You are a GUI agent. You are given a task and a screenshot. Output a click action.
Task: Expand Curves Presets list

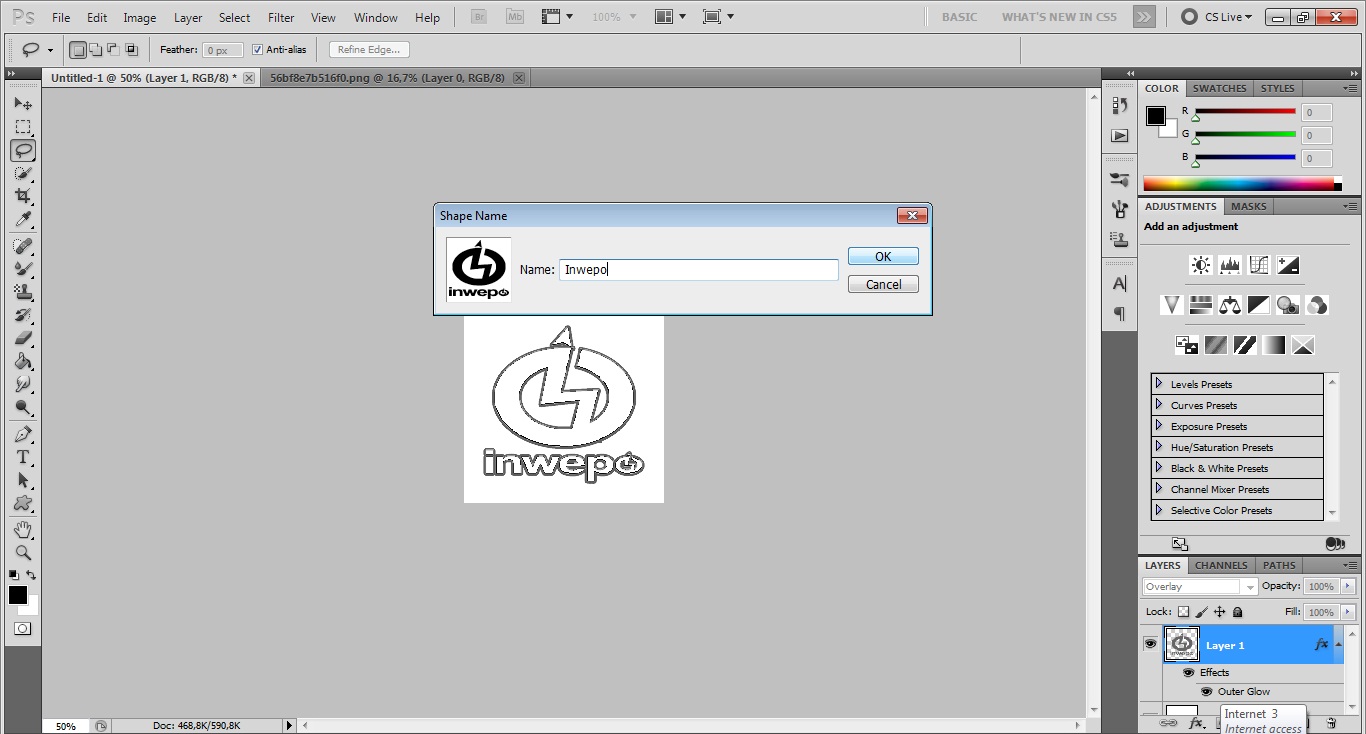tap(1159, 405)
